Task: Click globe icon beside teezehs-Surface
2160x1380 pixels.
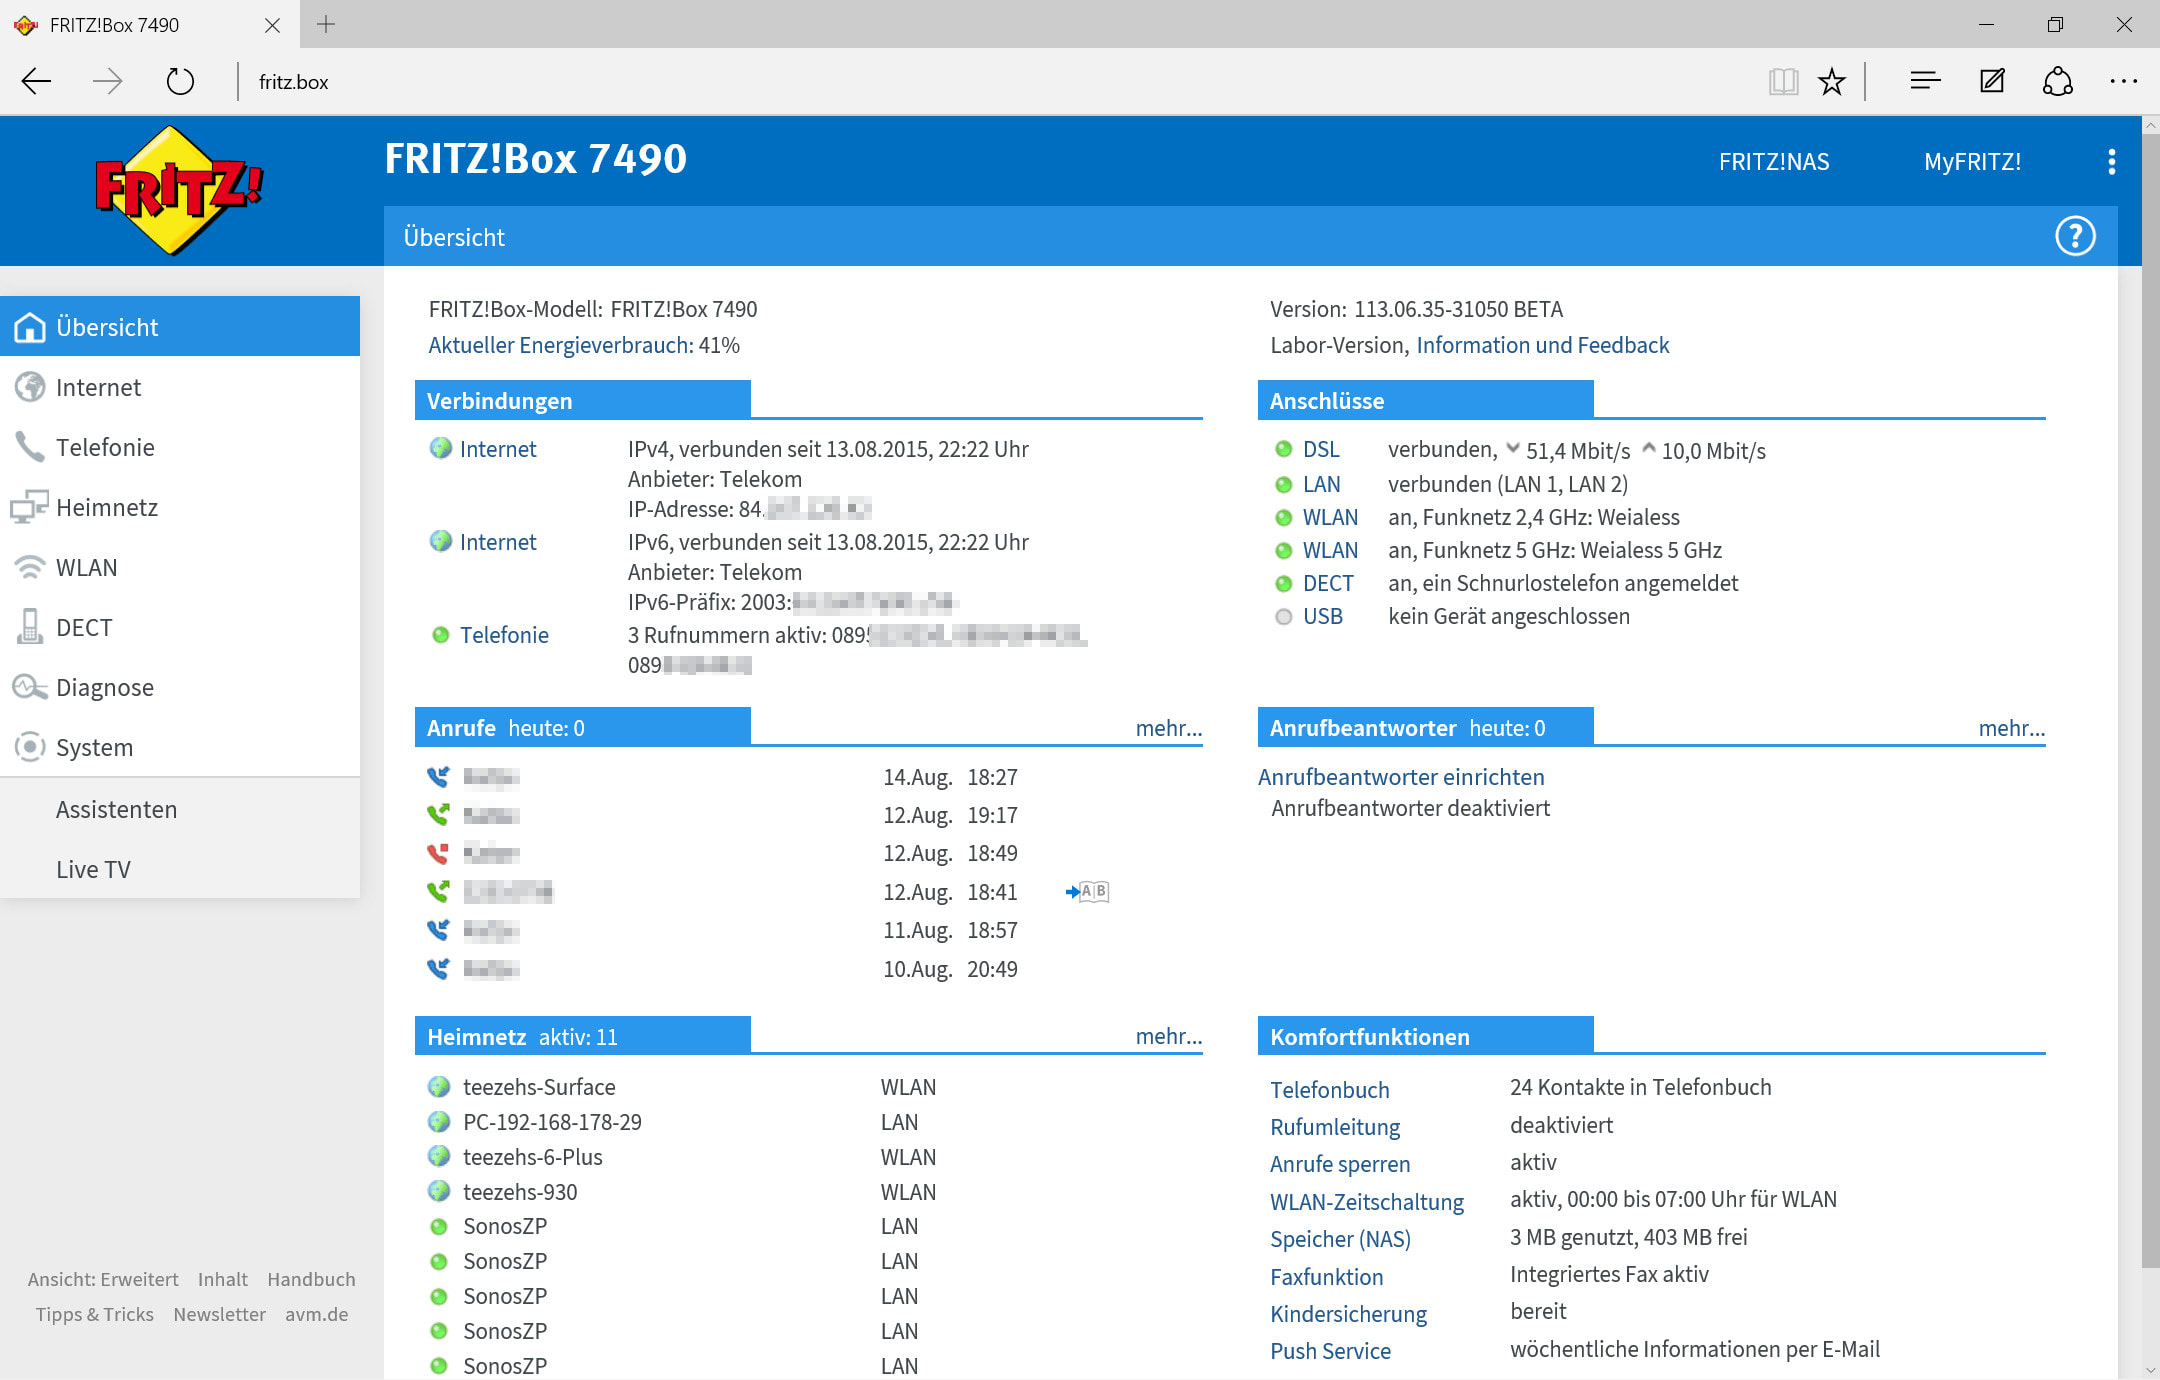Action: (x=438, y=1086)
